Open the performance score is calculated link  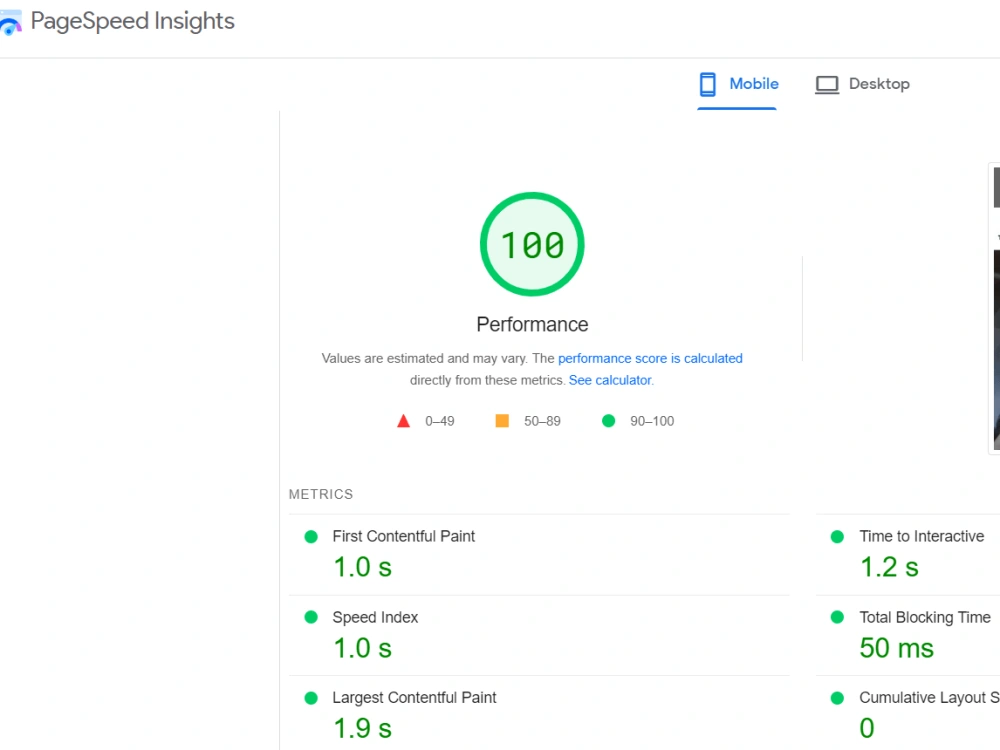650,358
